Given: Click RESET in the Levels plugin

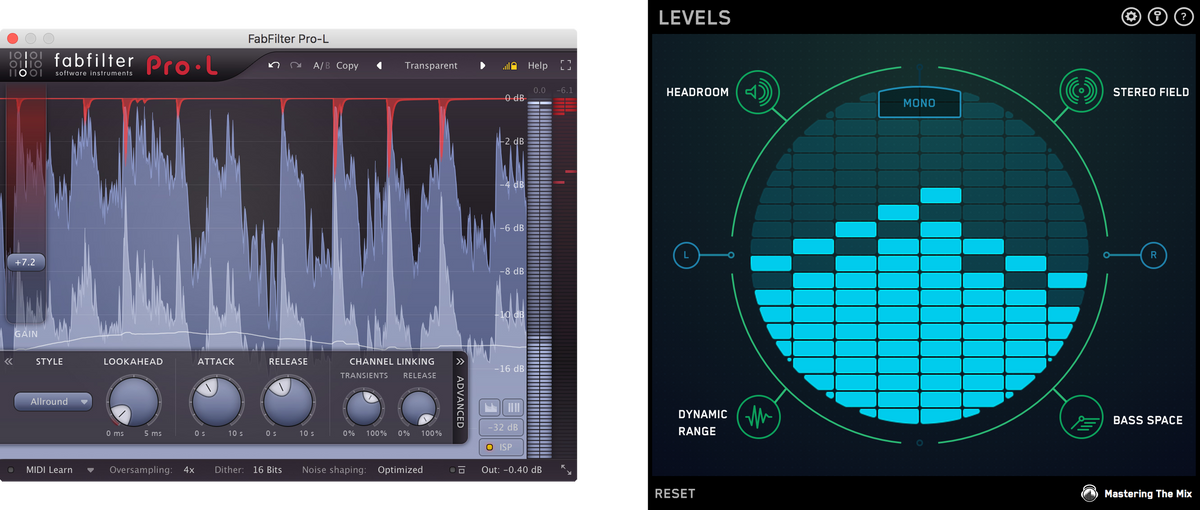Looking at the screenshot, I should point(675,493).
